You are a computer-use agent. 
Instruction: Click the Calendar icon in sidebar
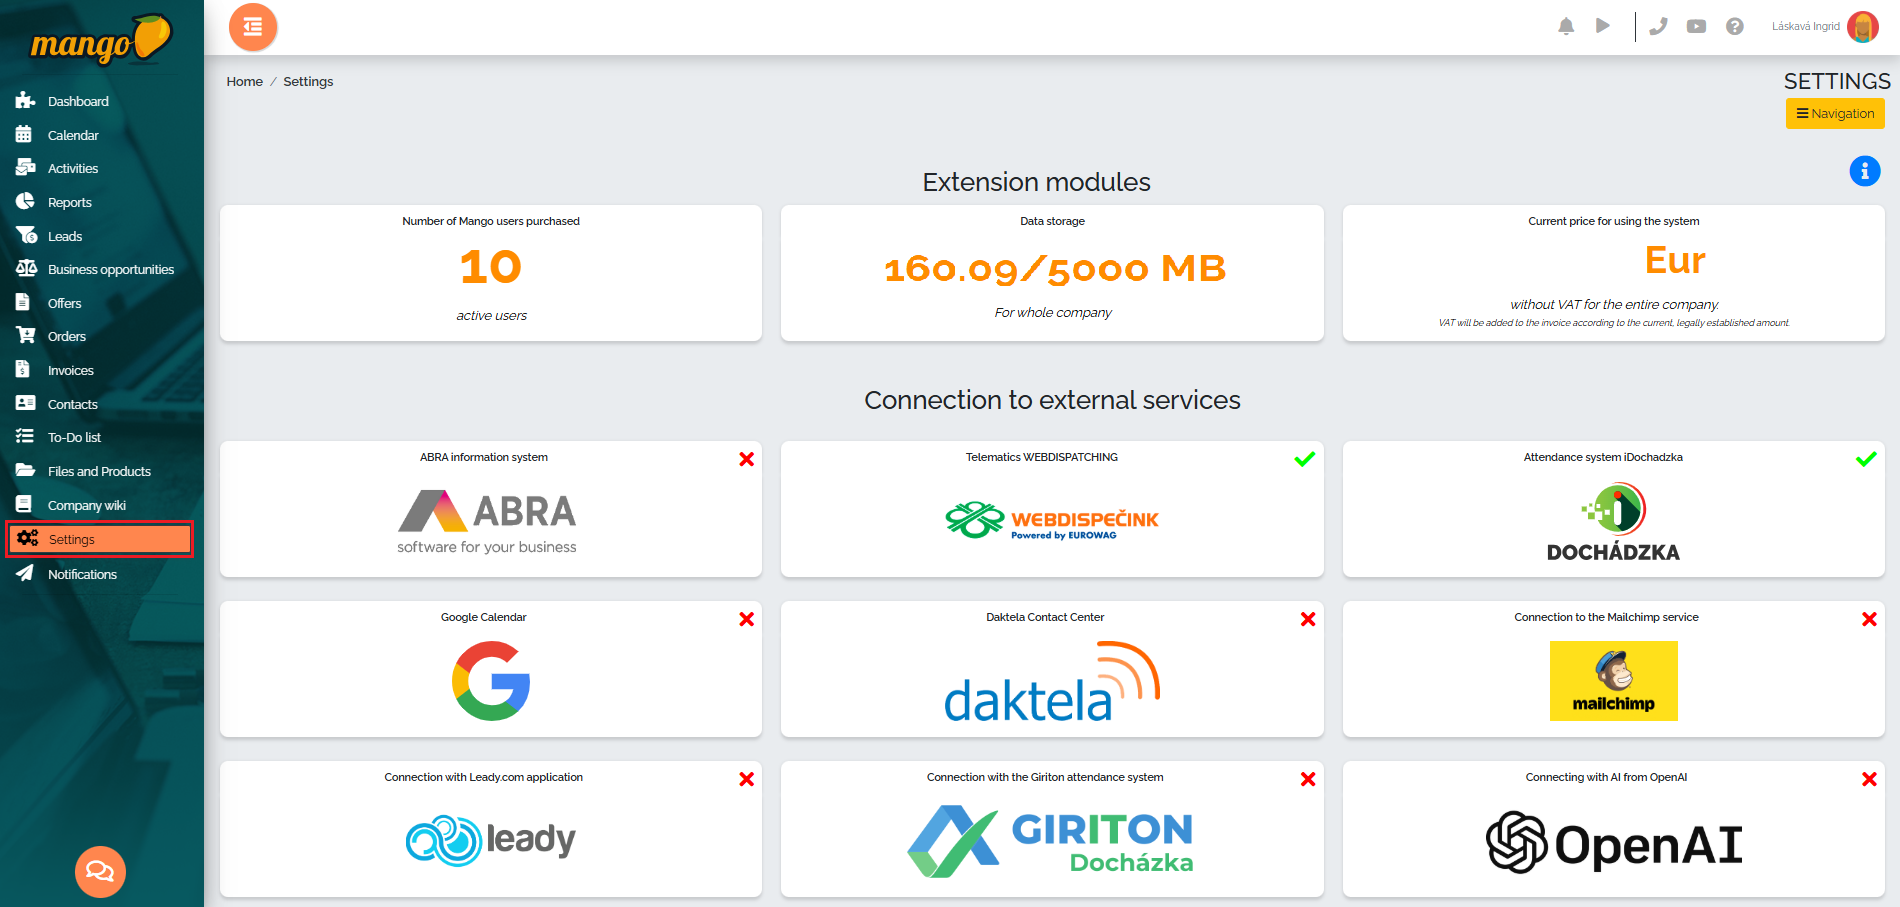pyautogui.click(x=24, y=134)
